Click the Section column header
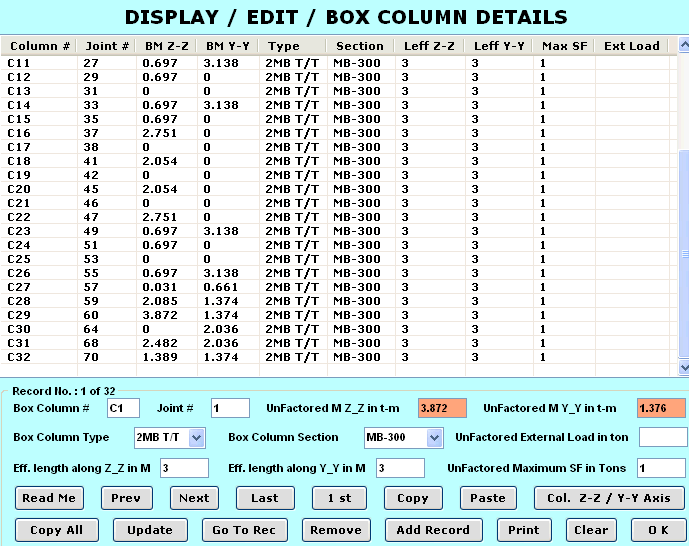689x546 pixels. tap(360, 46)
